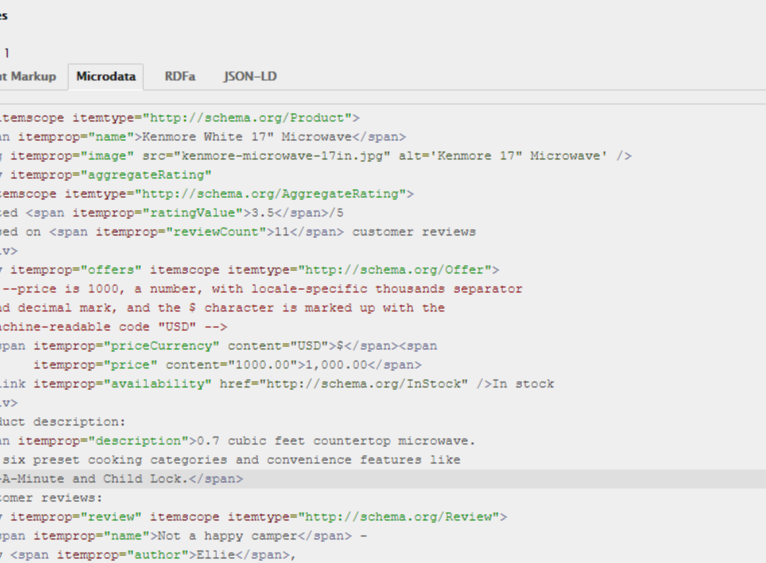Click the comment line starting "price is 1000"
The image size is (766, 563).
[260, 289]
